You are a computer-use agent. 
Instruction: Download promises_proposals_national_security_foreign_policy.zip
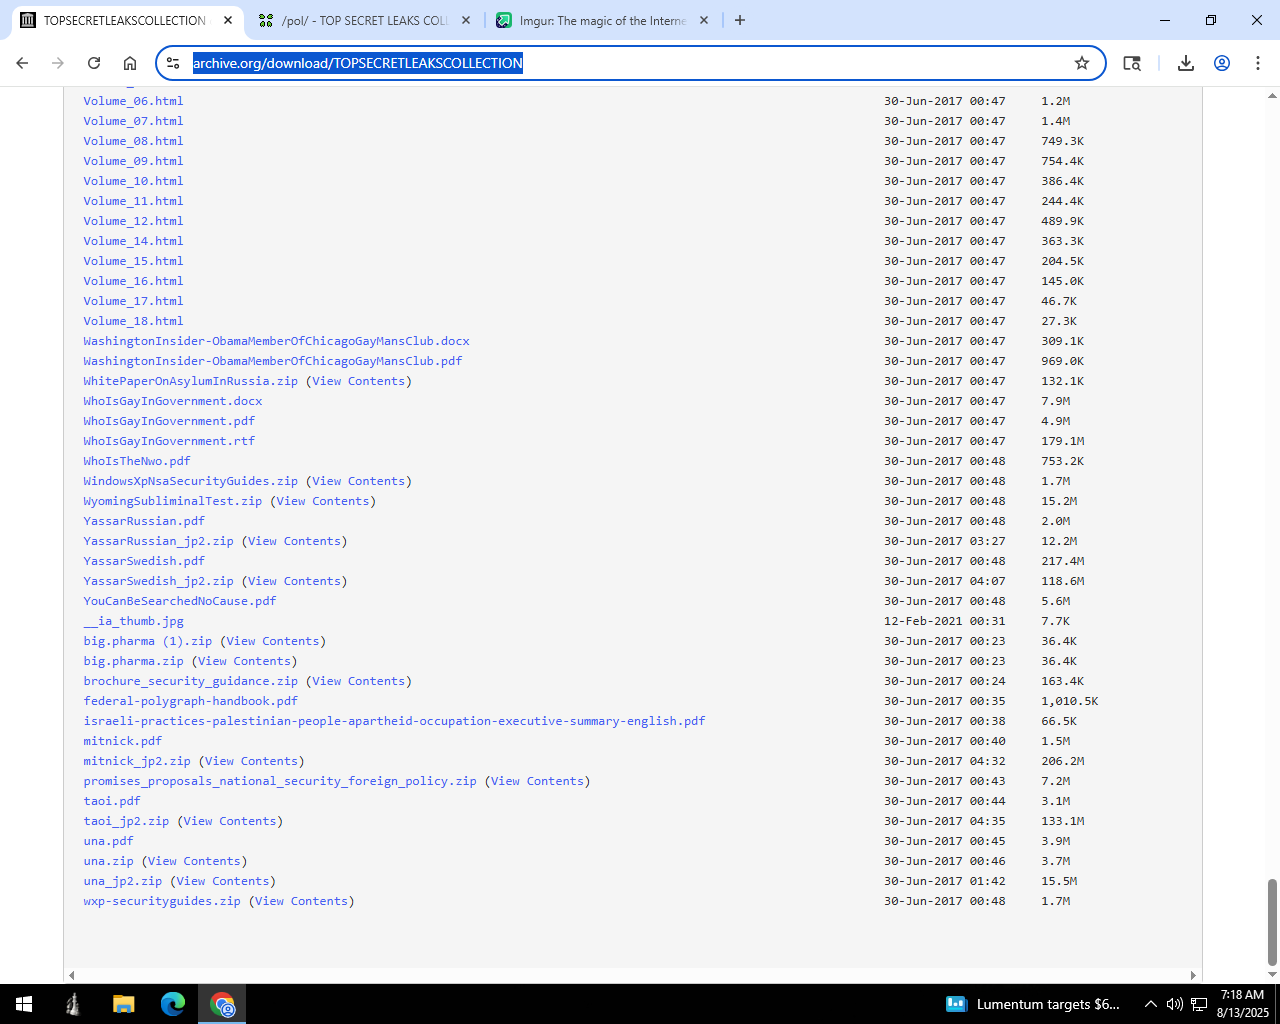click(x=280, y=781)
